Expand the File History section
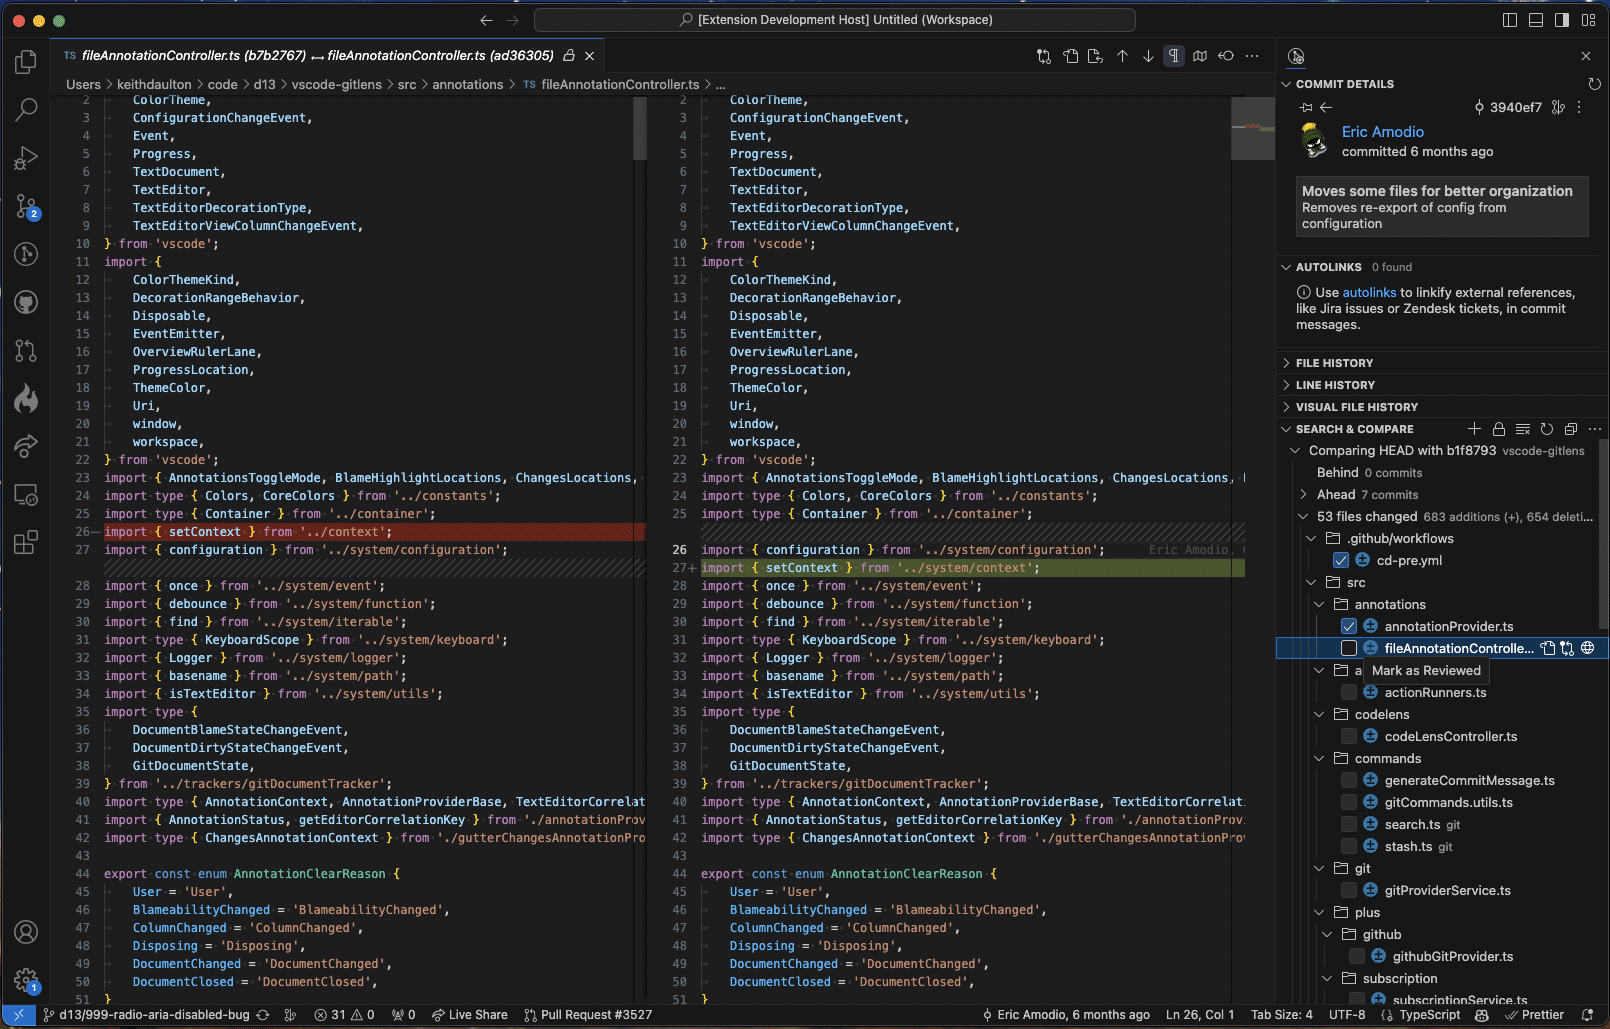Screen dimensions: 1610x1029 click(1334, 363)
